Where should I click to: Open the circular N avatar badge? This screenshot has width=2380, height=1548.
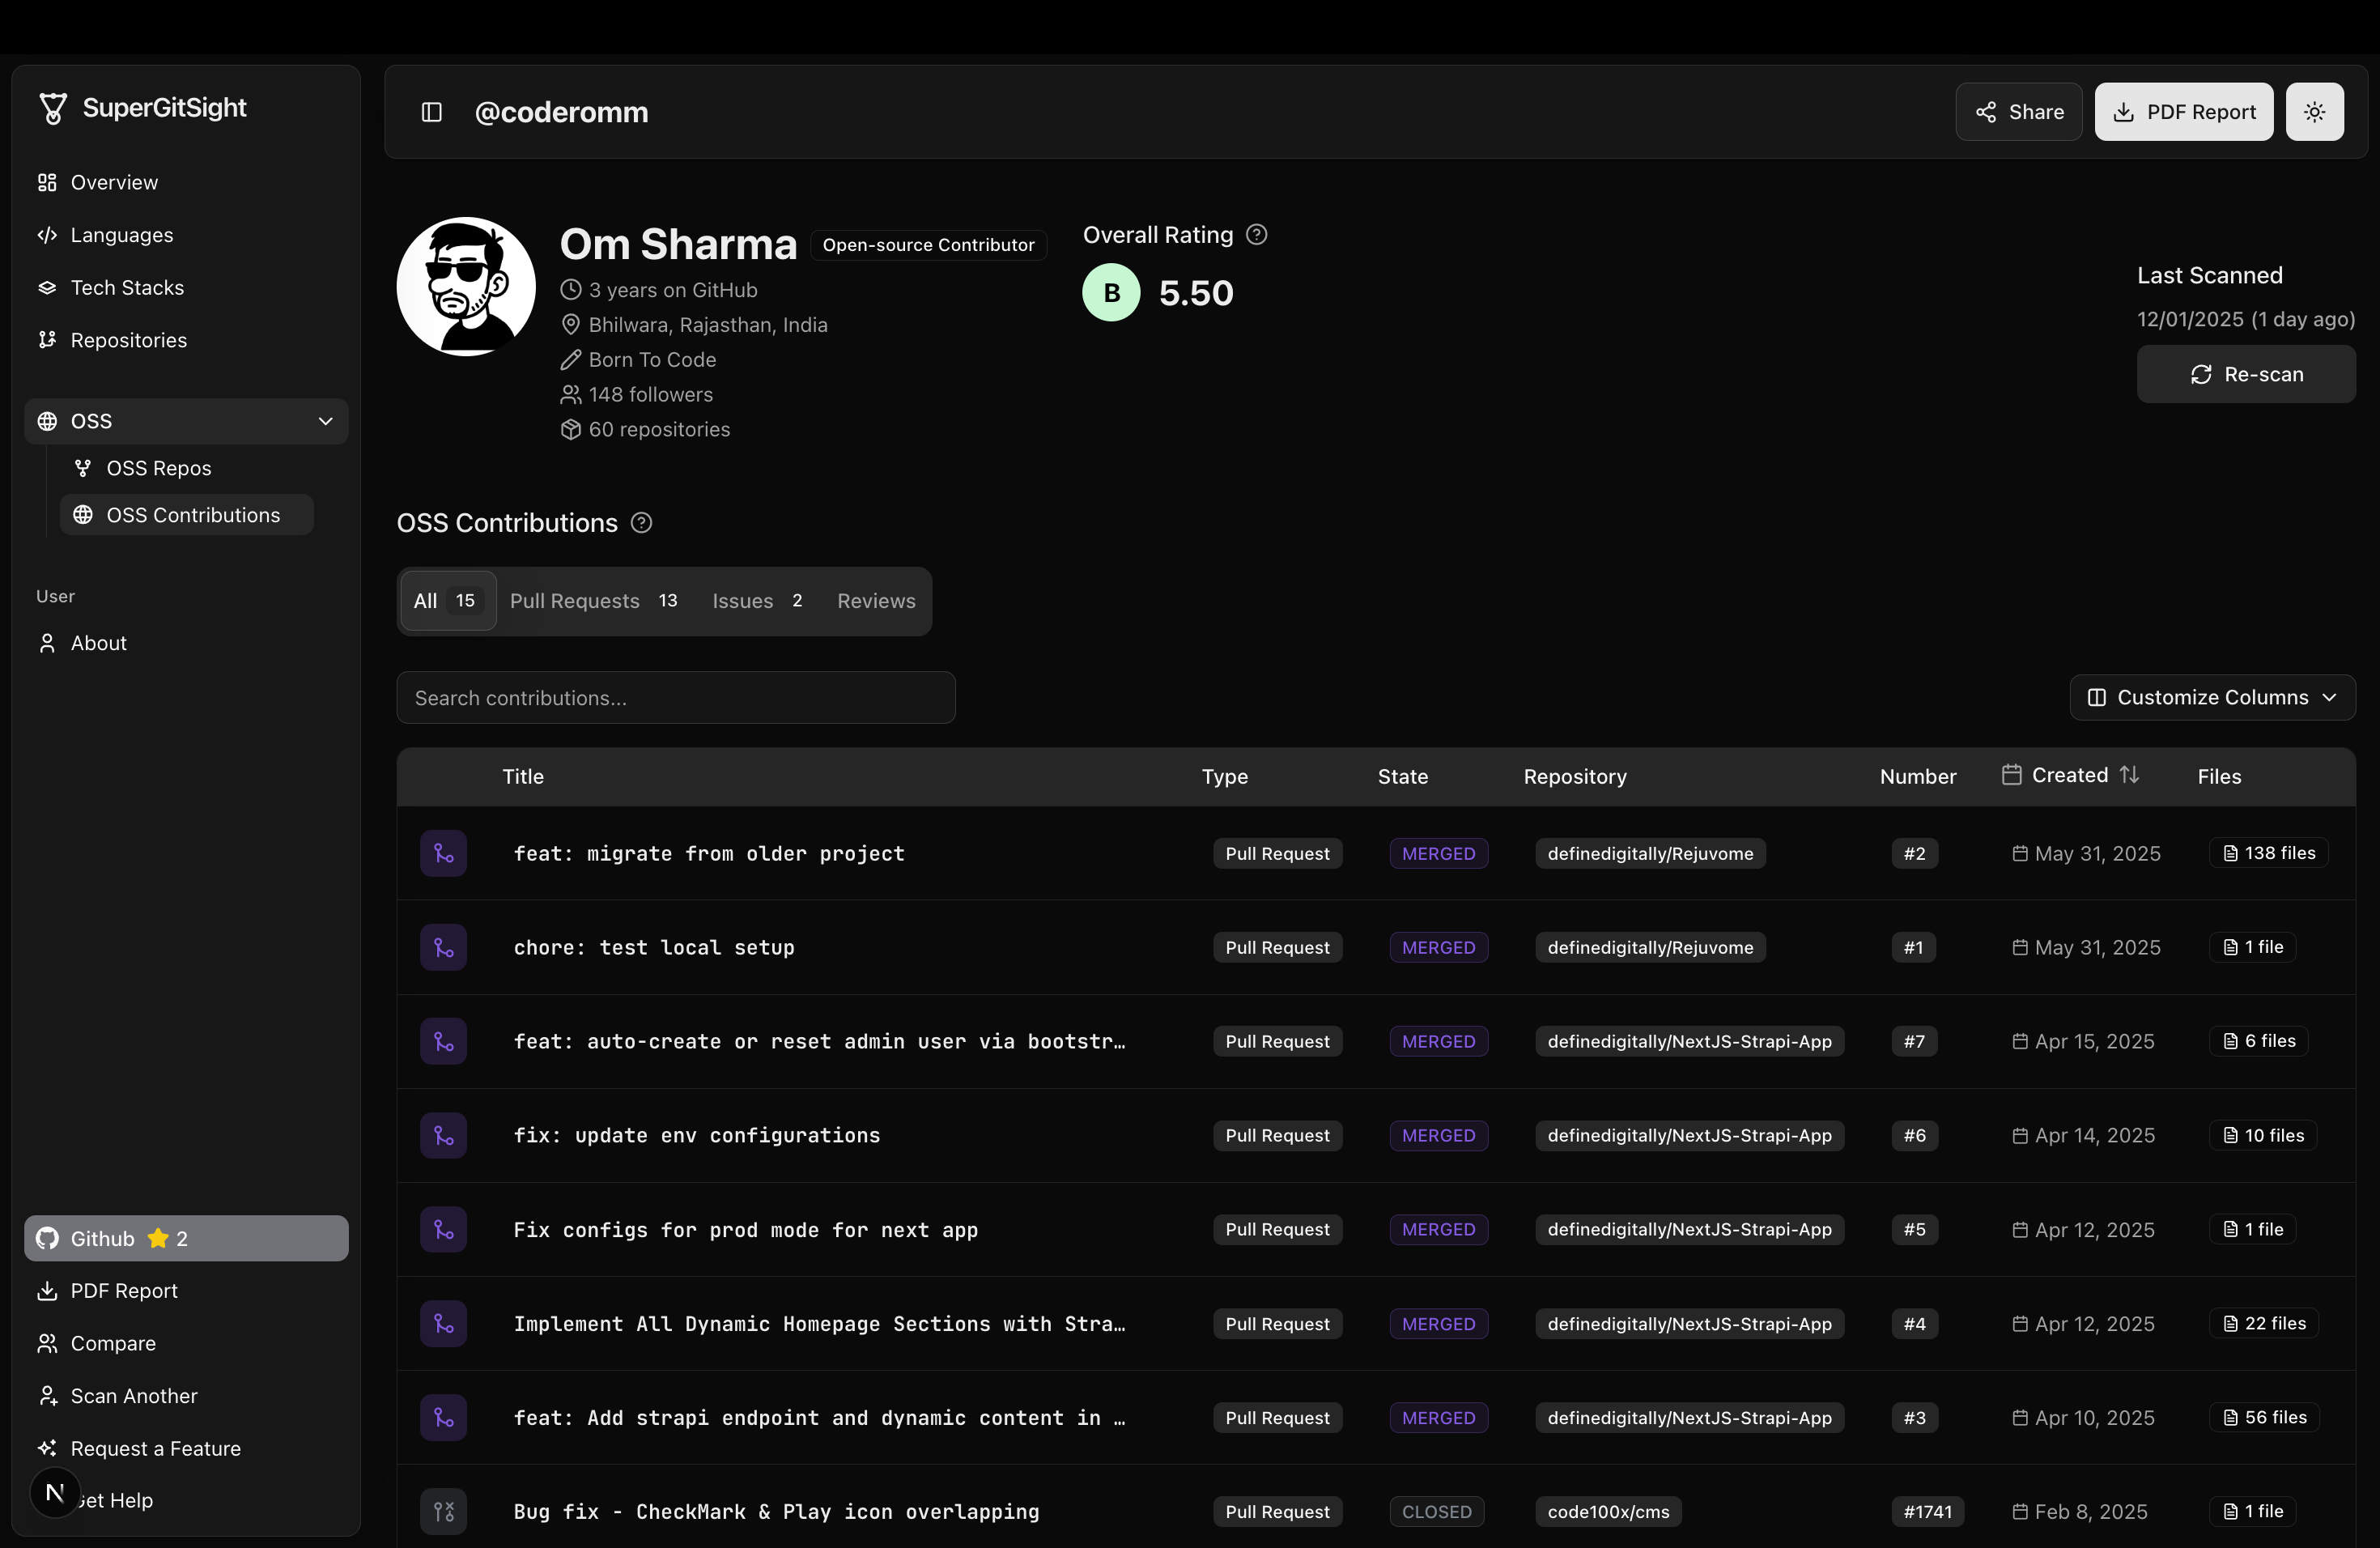click(55, 1493)
